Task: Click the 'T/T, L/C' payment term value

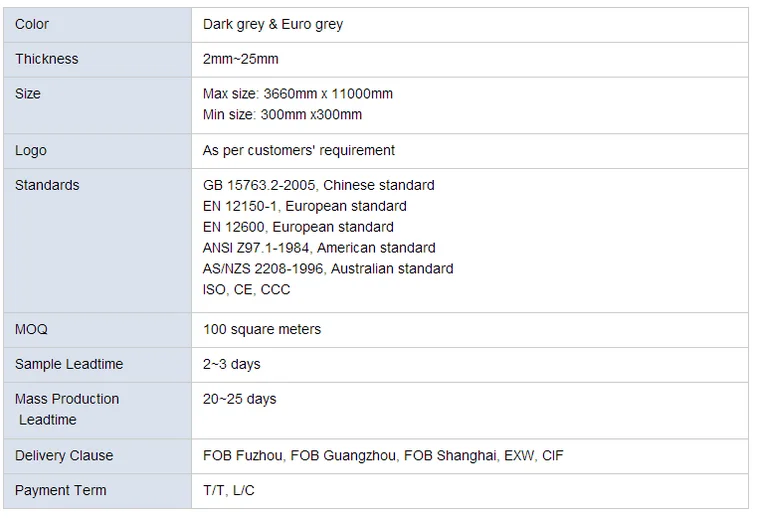Action: pyautogui.click(x=228, y=491)
